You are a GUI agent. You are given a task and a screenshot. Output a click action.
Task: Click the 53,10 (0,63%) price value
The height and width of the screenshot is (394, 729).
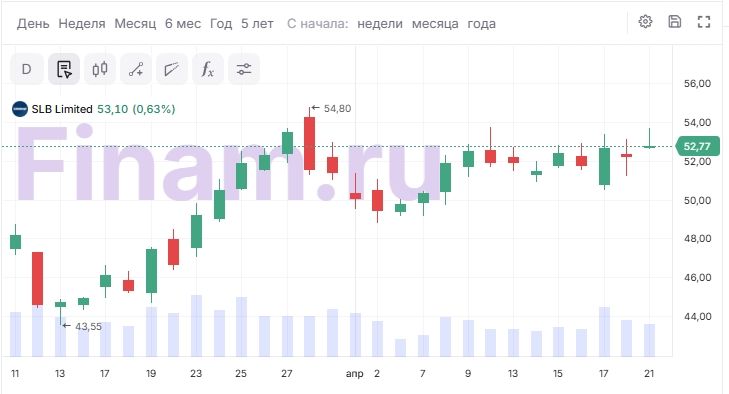(136, 109)
